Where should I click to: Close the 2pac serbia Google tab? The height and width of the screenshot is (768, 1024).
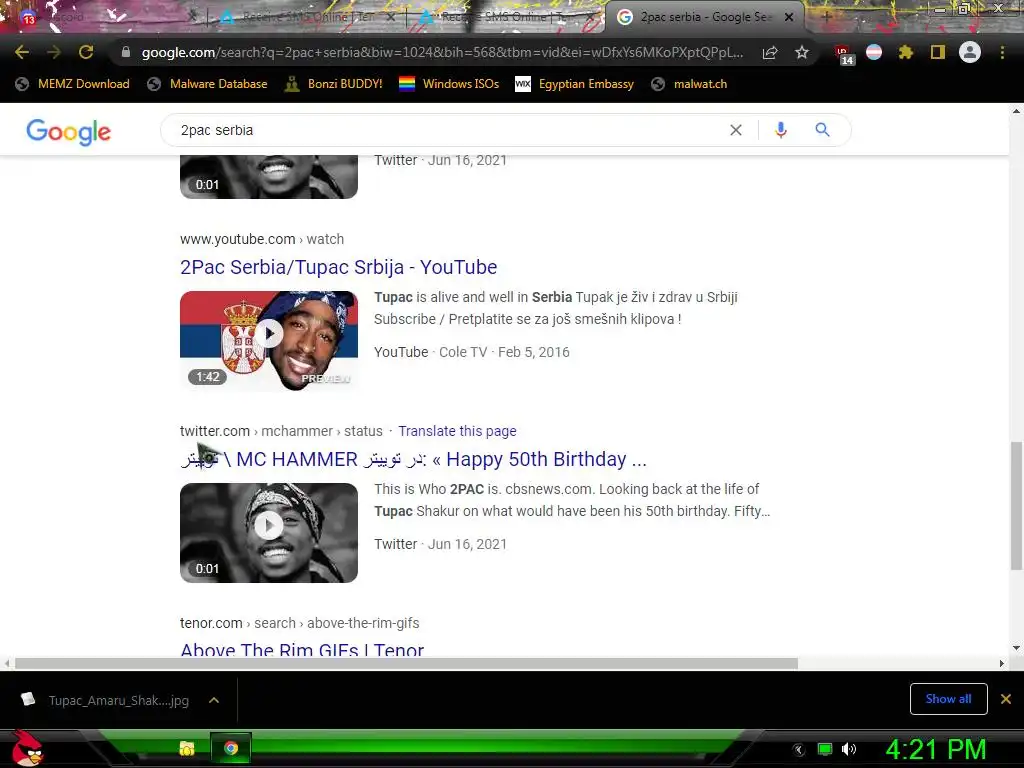point(789,18)
